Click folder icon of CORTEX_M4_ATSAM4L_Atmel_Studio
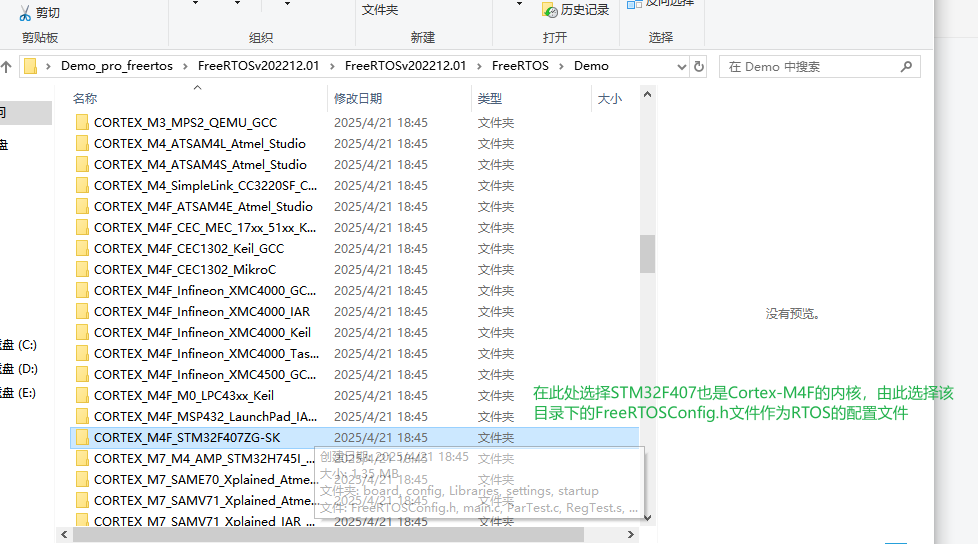 click(82, 143)
